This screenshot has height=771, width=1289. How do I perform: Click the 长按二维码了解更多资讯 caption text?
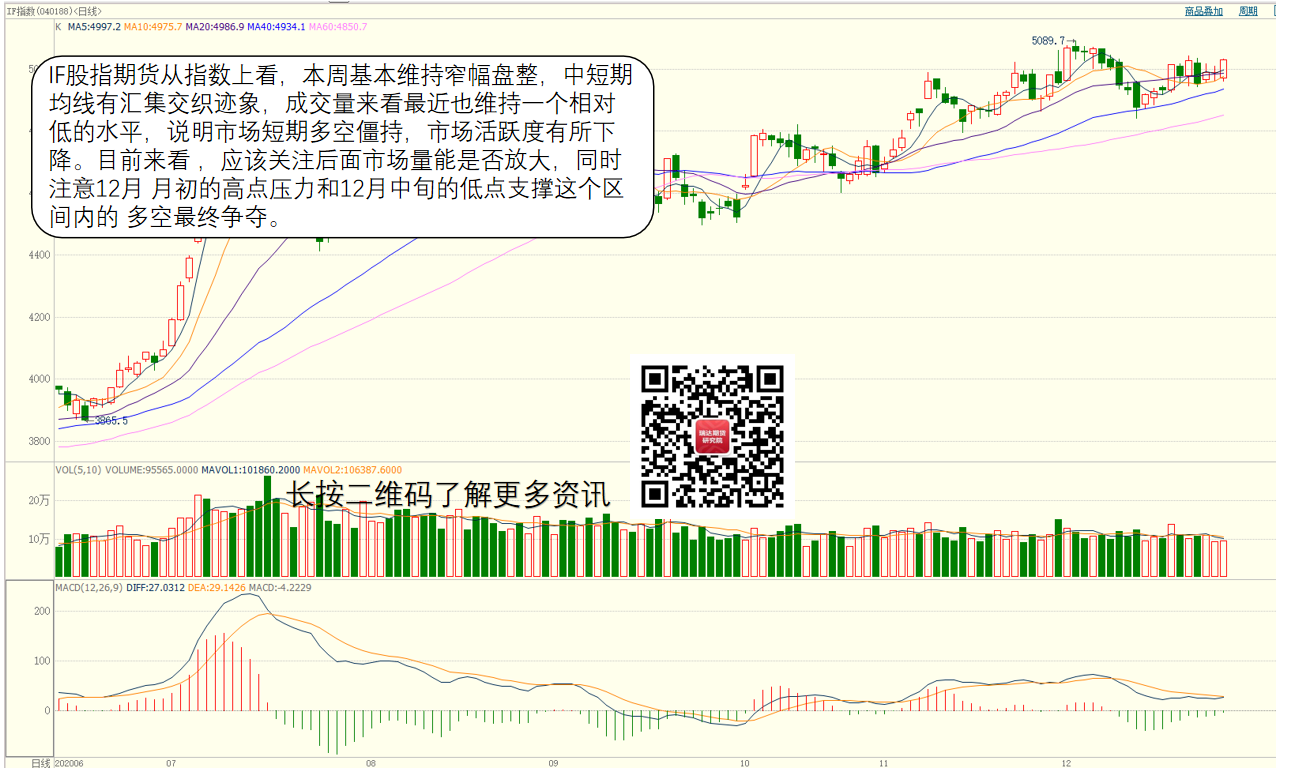(x=449, y=495)
